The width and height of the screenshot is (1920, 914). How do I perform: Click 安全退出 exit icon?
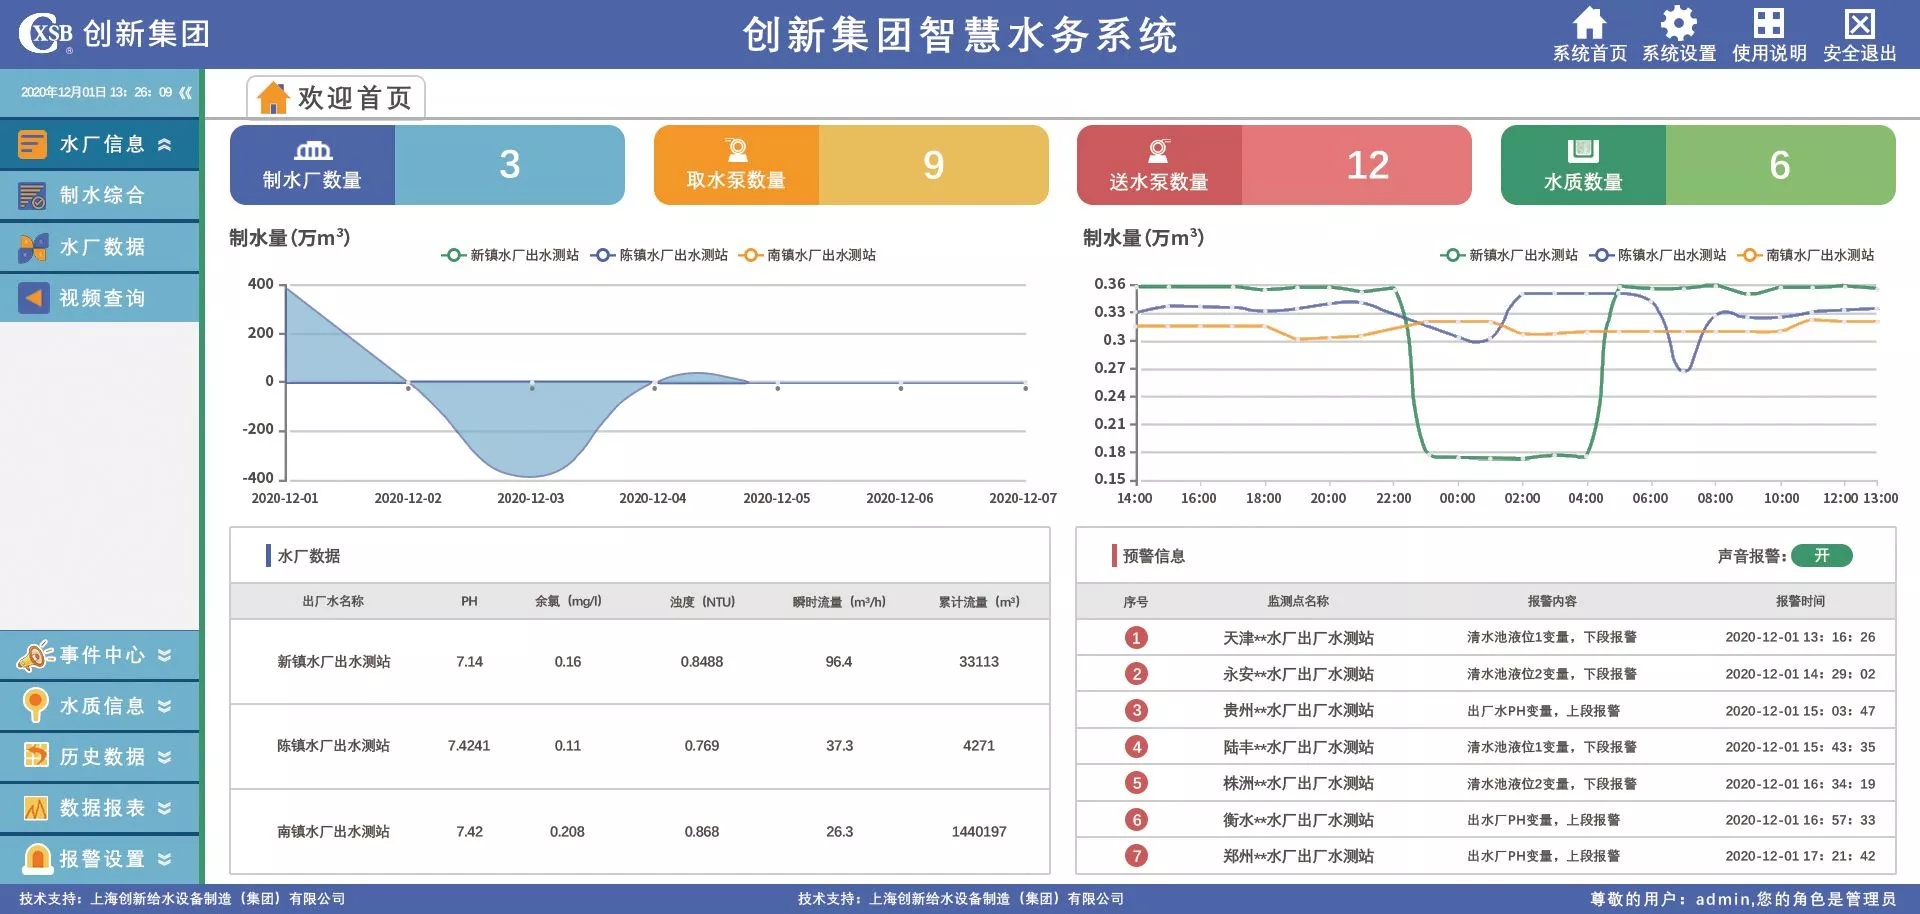coord(1859,22)
